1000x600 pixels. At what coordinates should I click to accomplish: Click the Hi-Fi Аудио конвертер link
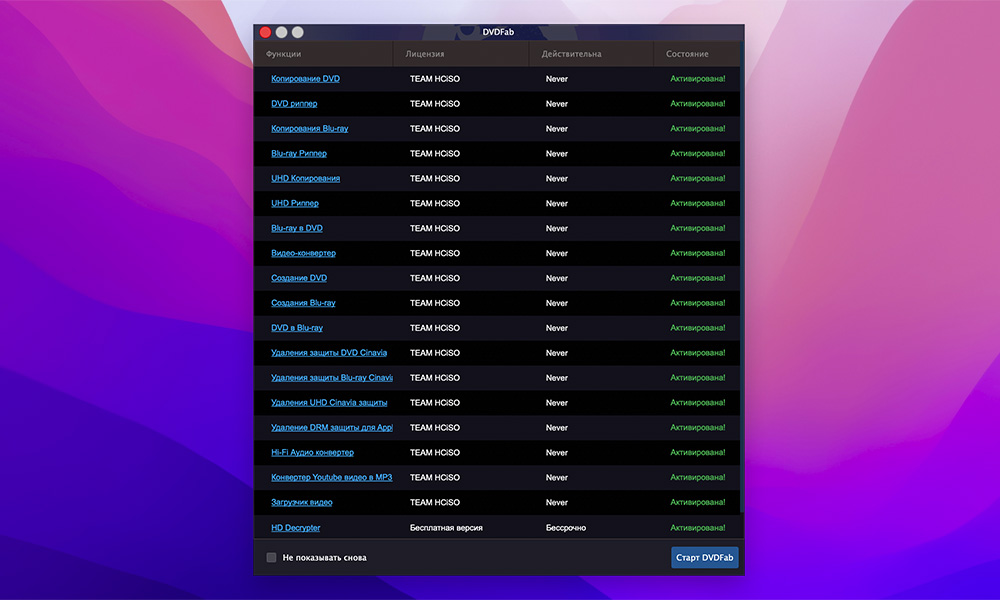pos(312,453)
